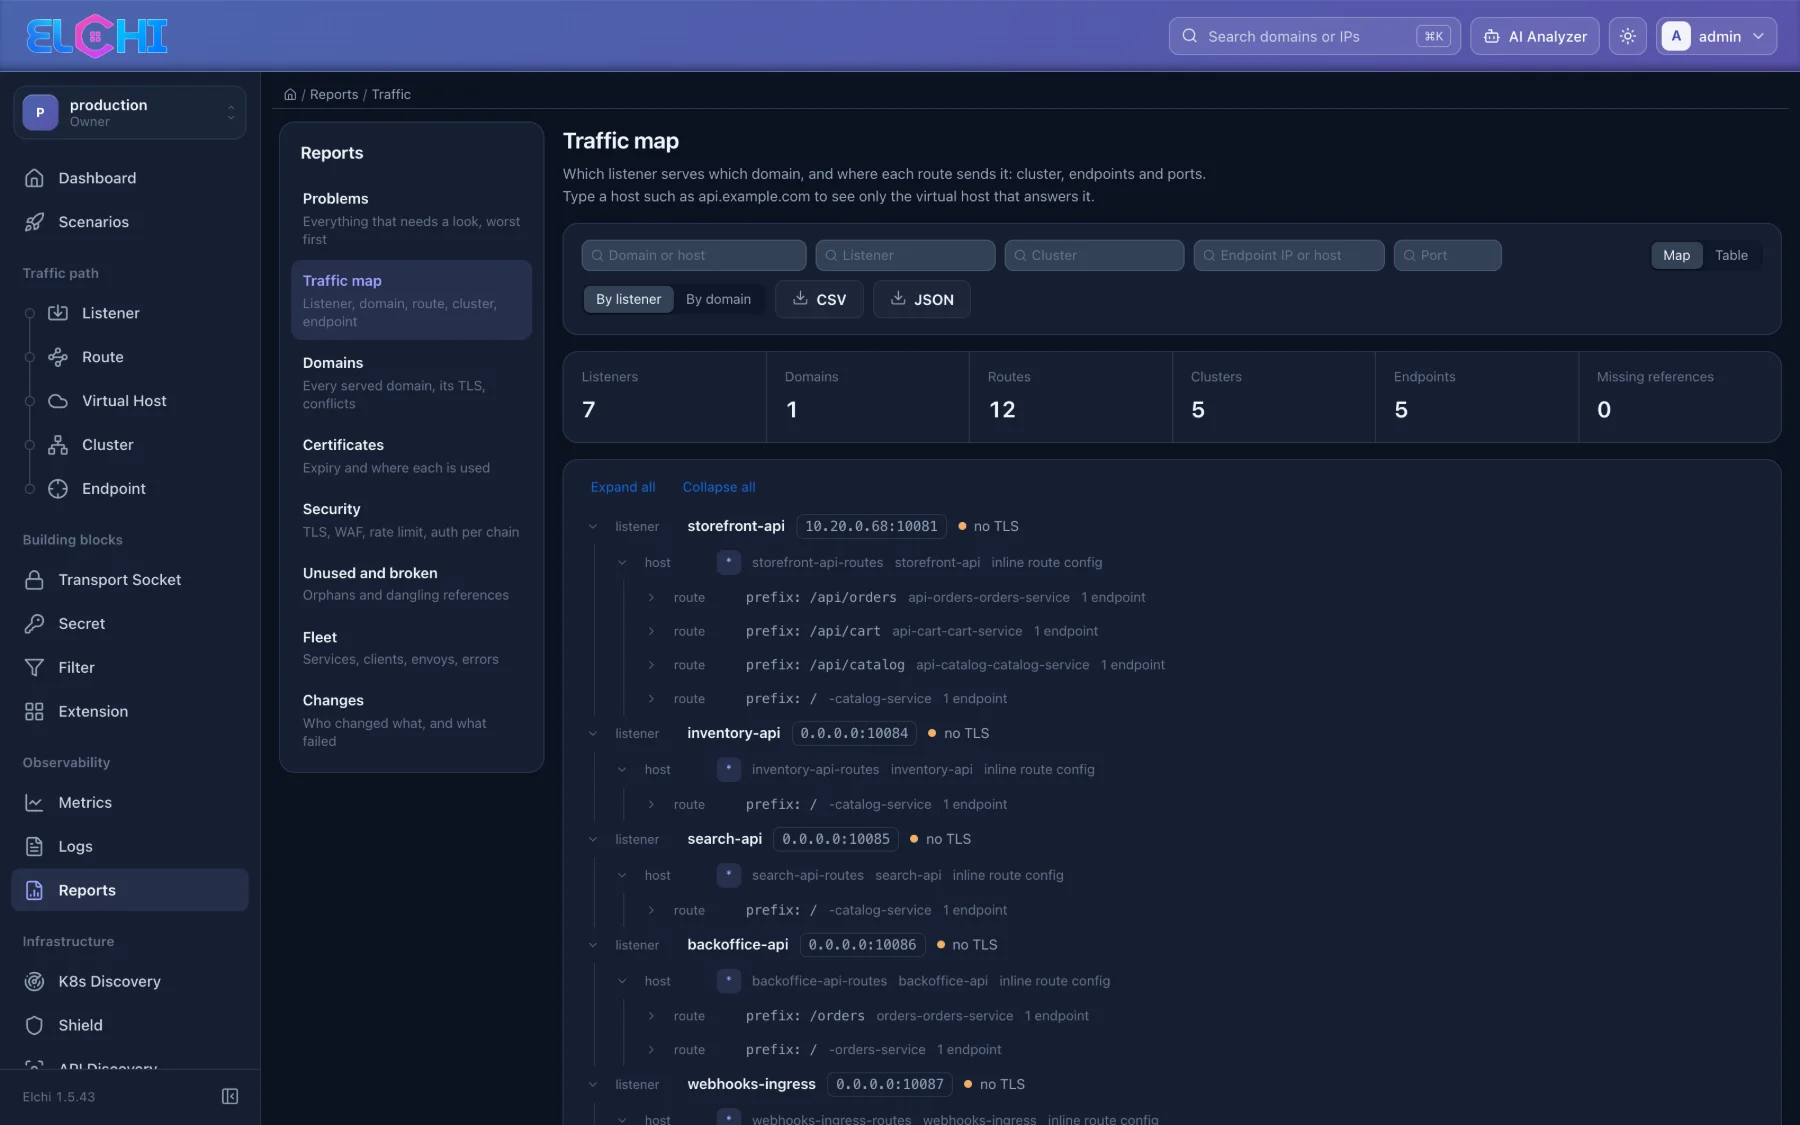Viewport: 1800px width, 1125px height.
Task: Open the Dashboard home icon in sidebar
Action: point(34,178)
